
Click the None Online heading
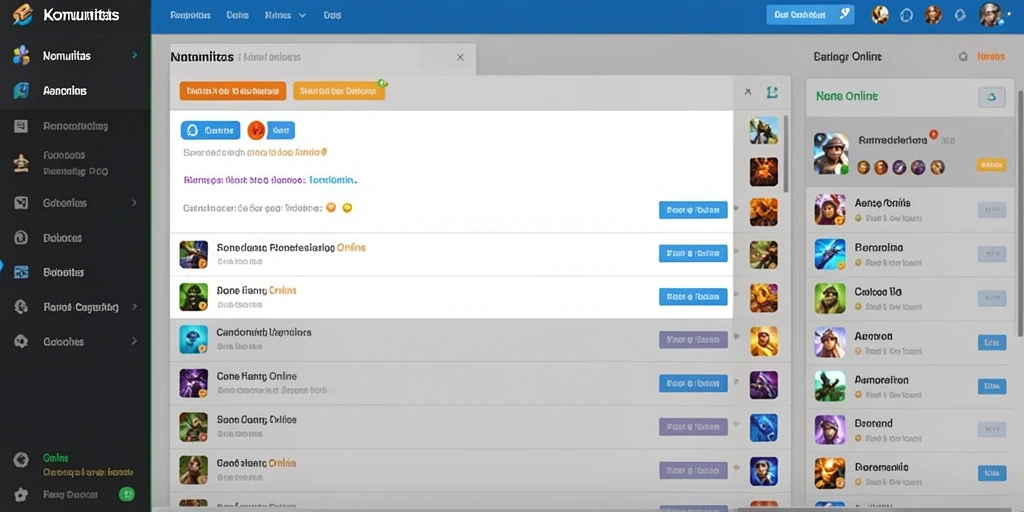tap(847, 96)
